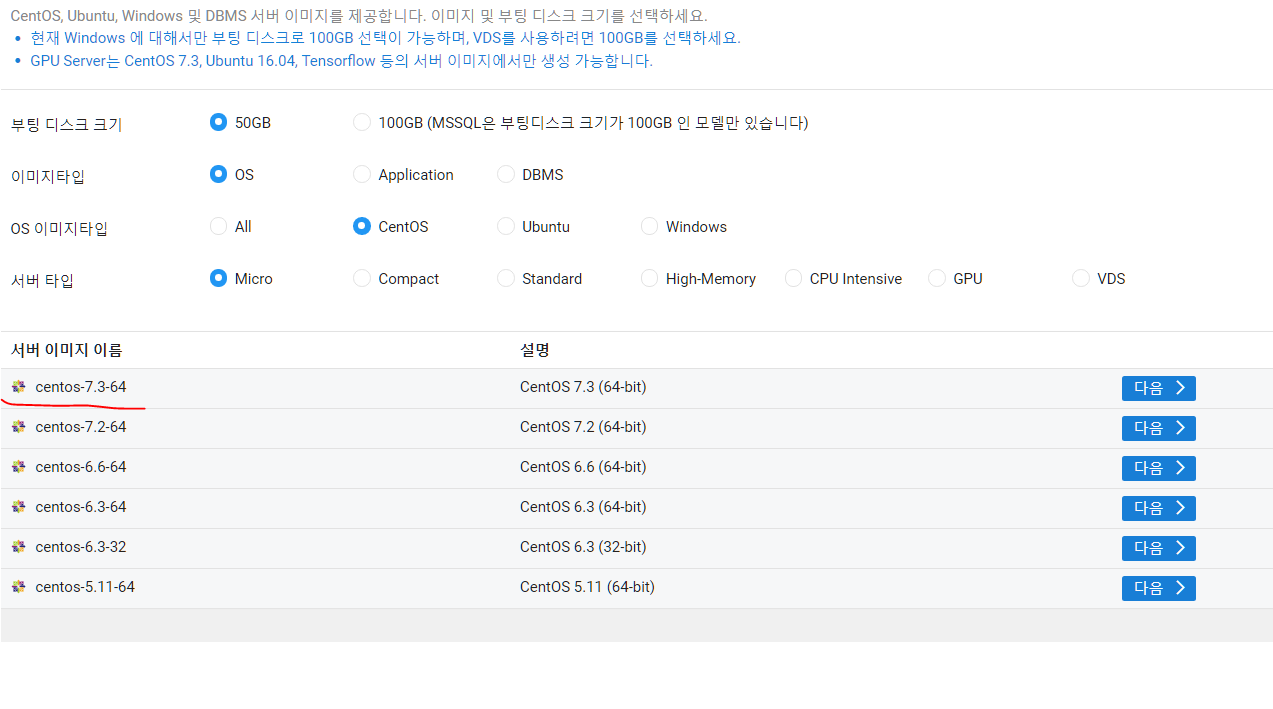Select the centos-5.11-64 image name
Viewport: 1273px width, 709px height.
(x=85, y=587)
